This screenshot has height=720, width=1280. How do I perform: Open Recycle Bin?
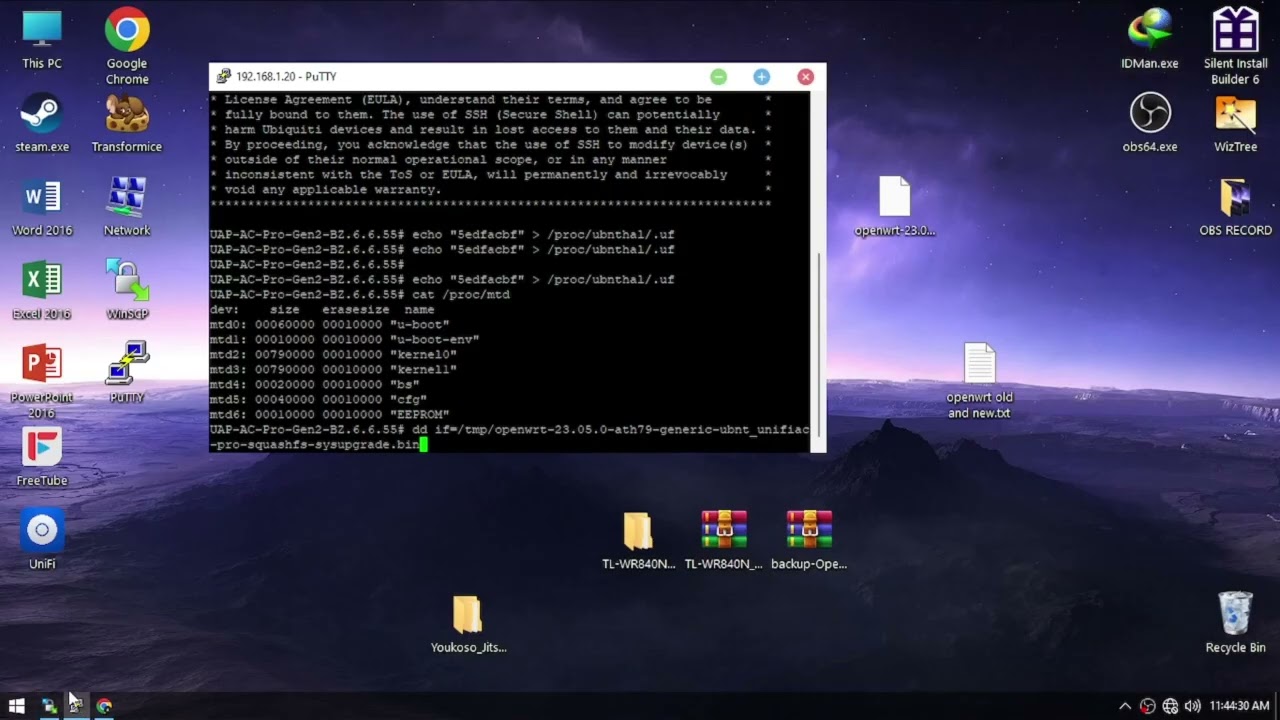pos(1235,623)
